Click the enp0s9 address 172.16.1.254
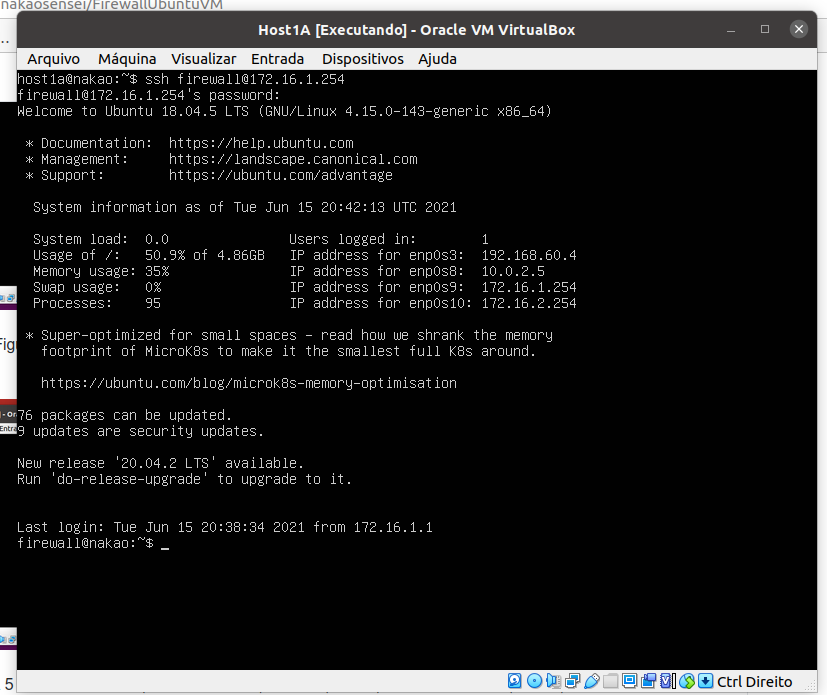 click(529, 287)
